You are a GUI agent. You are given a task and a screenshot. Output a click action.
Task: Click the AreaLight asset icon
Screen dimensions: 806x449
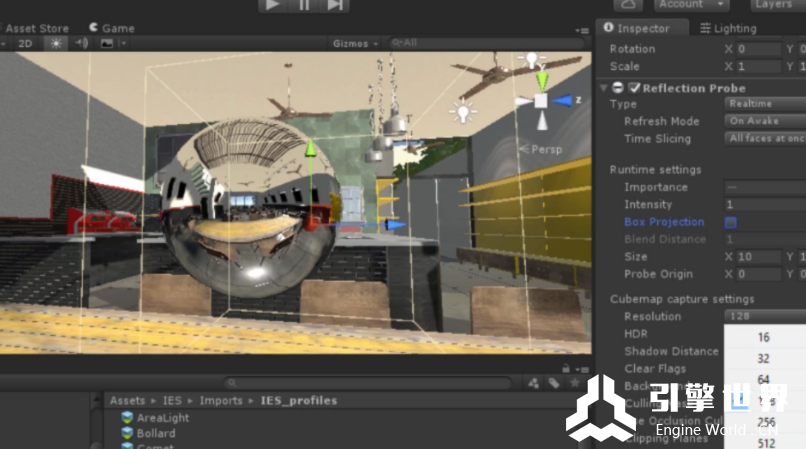[127, 418]
